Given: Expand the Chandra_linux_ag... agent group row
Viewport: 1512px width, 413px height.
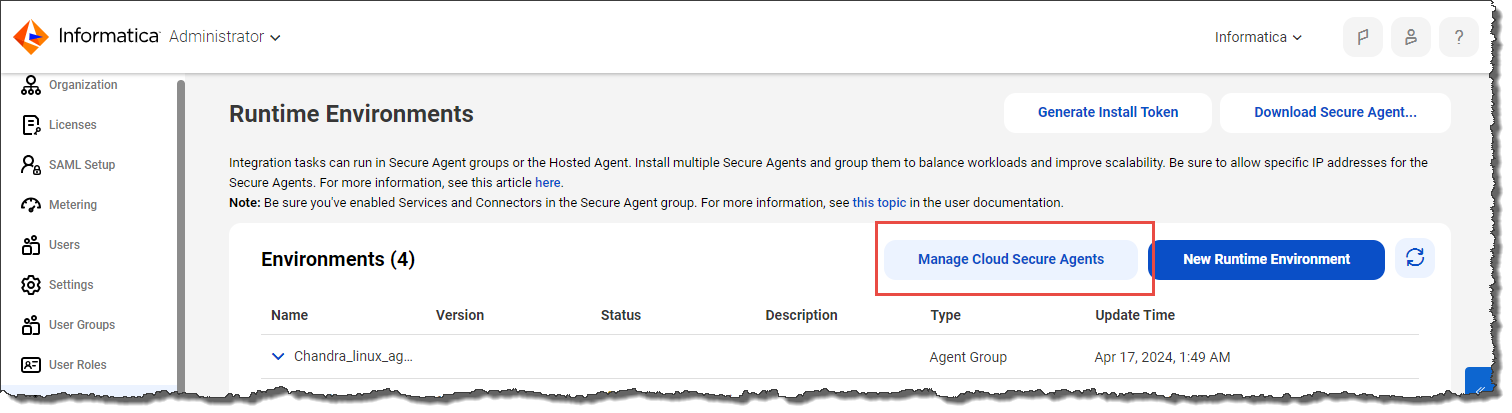Looking at the screenshot, I should click(x=278, y=356).
